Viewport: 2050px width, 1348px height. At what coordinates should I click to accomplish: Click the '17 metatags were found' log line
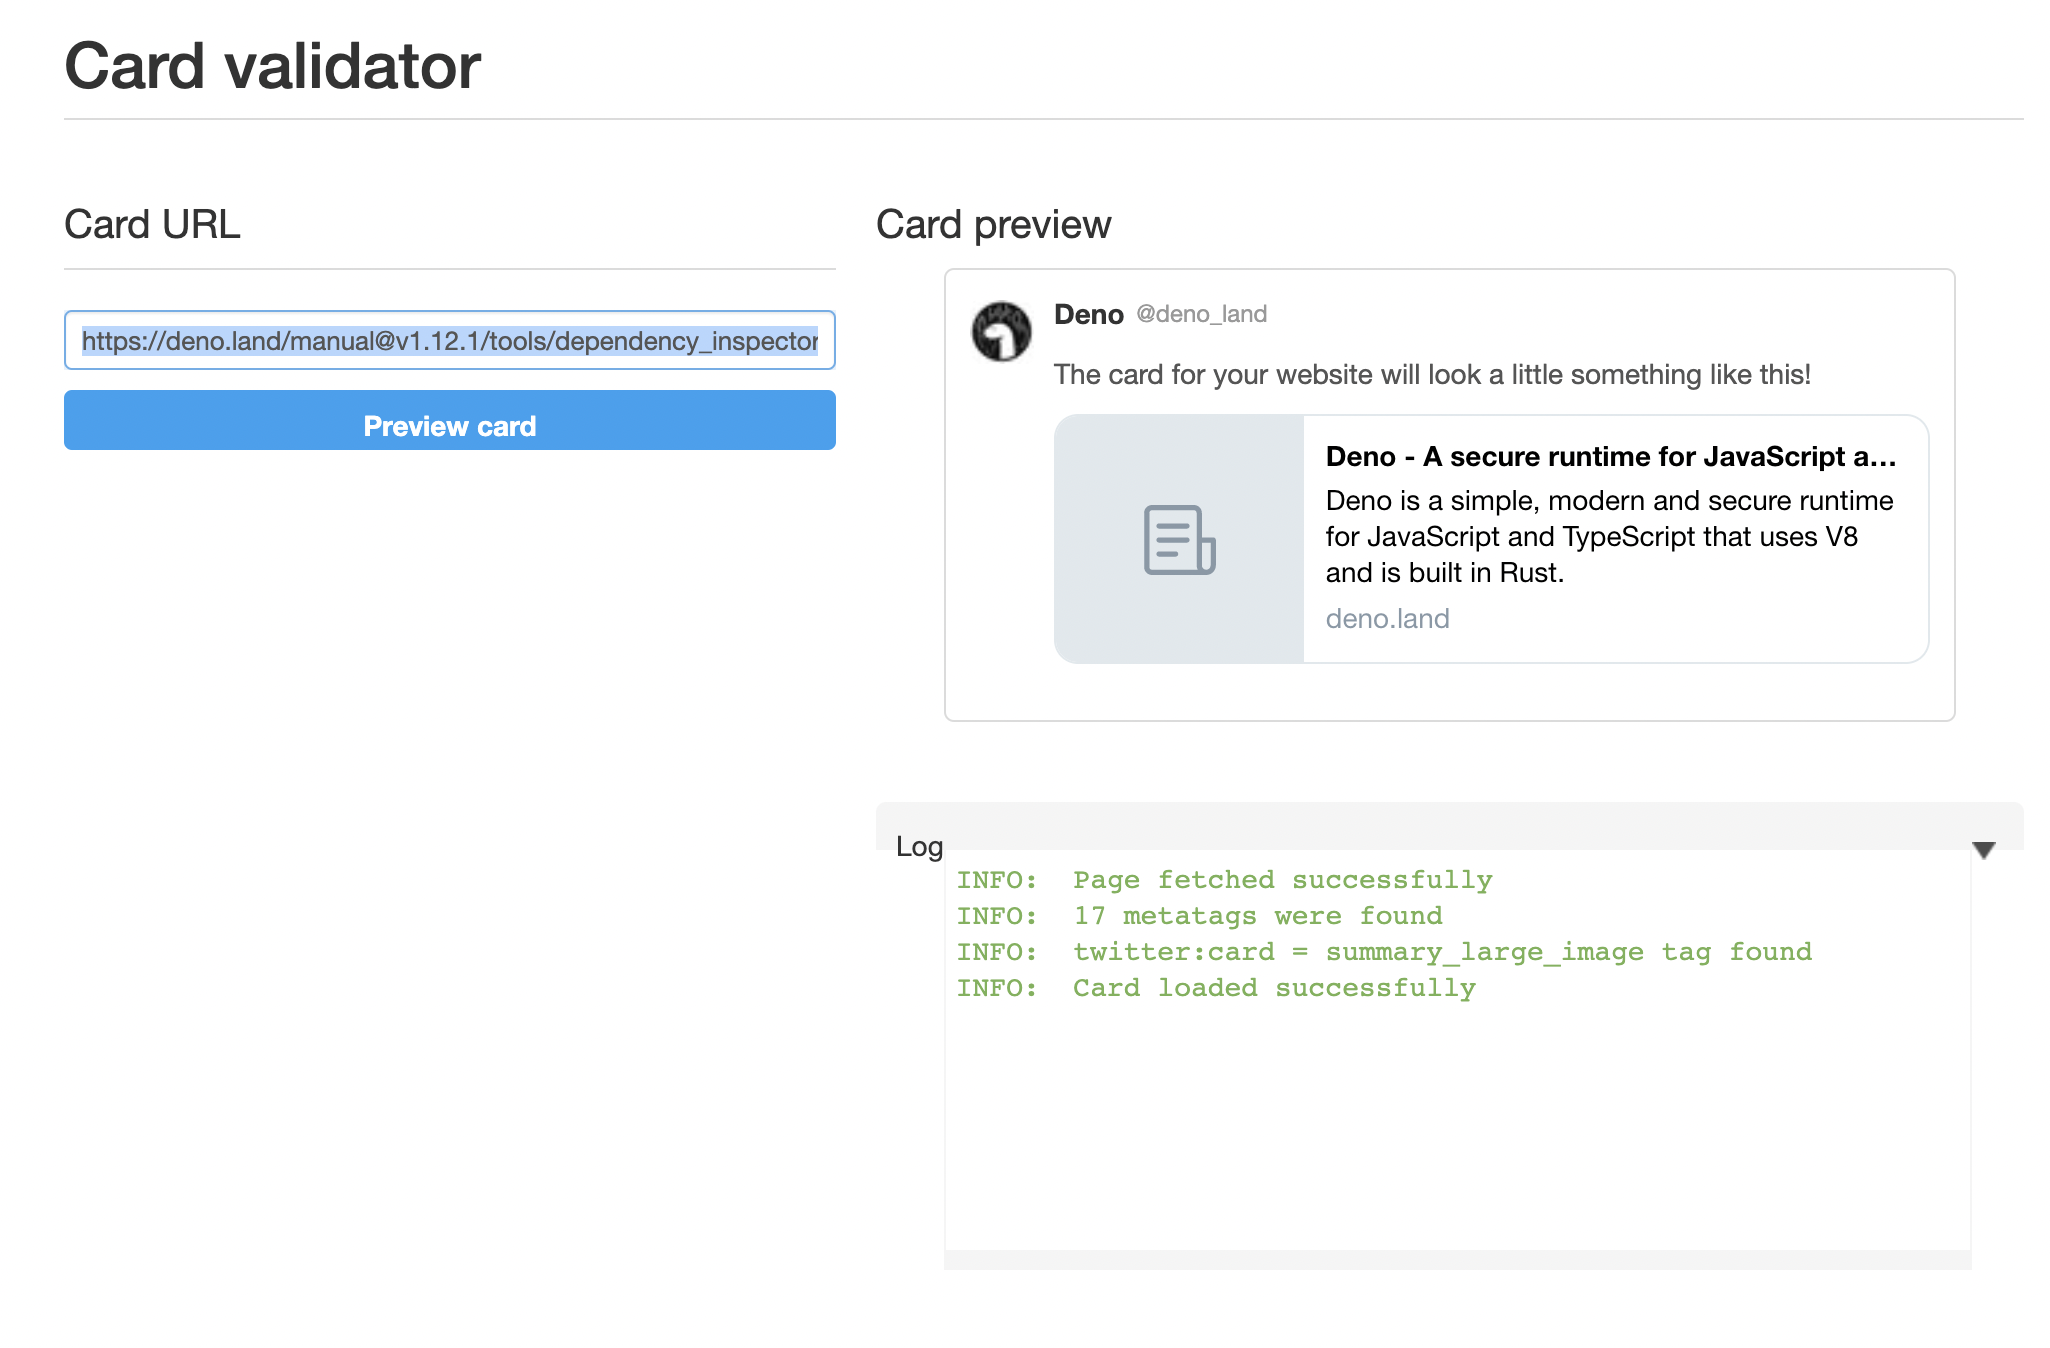click(x=1200, y=916)
